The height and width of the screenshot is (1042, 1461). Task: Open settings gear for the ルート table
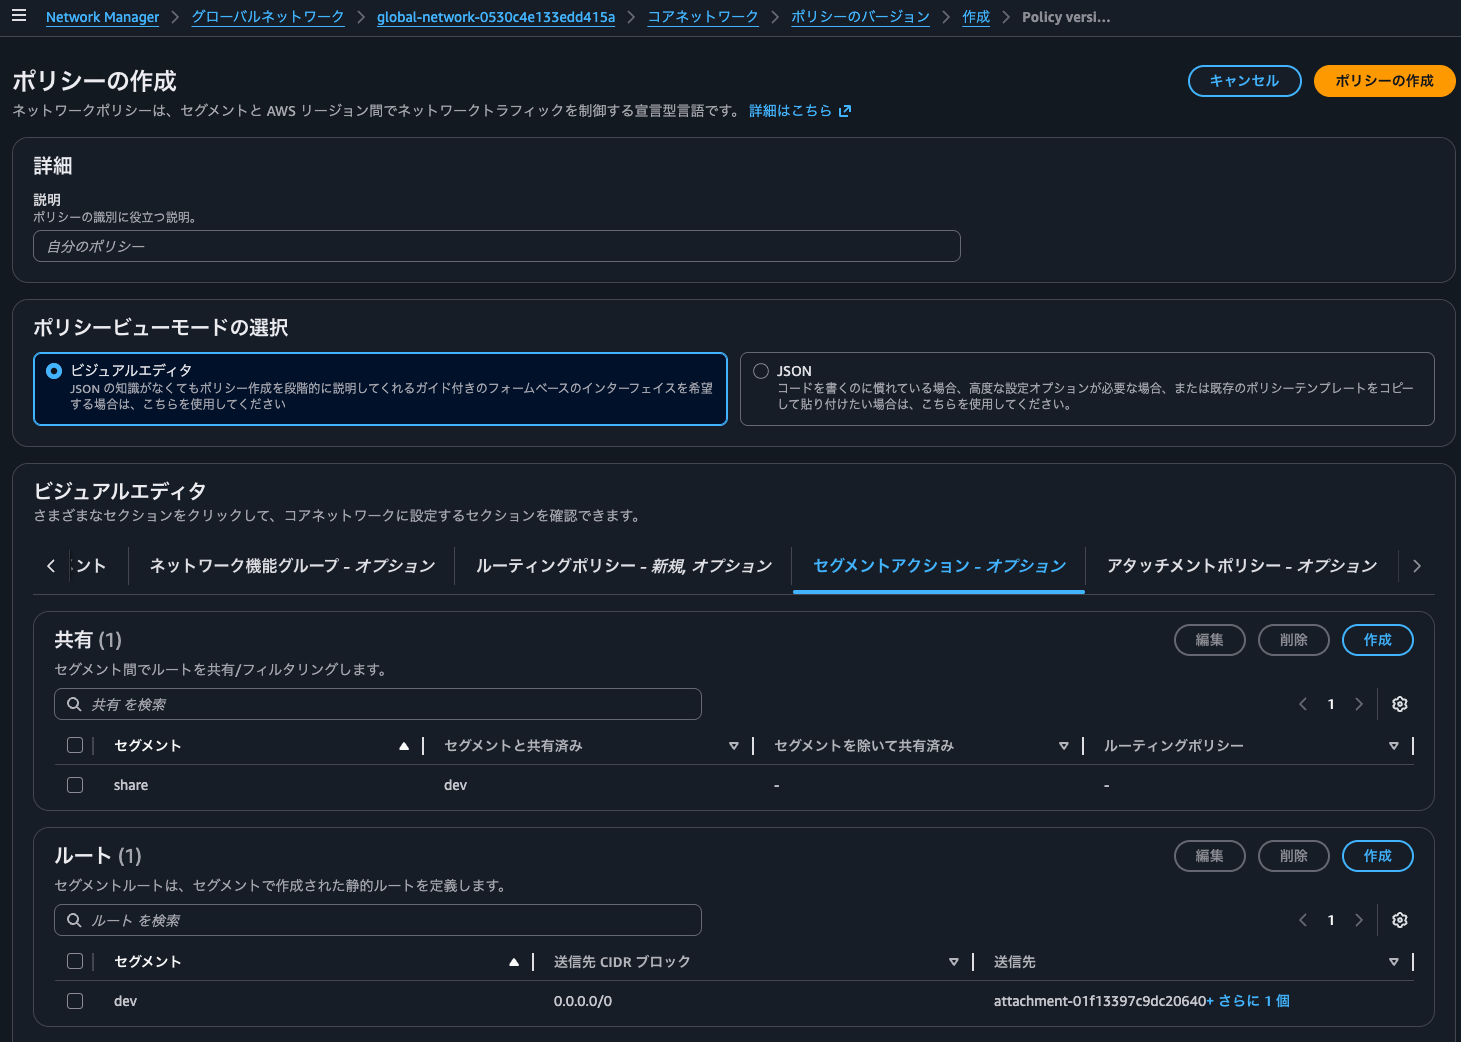(1399, 919)
